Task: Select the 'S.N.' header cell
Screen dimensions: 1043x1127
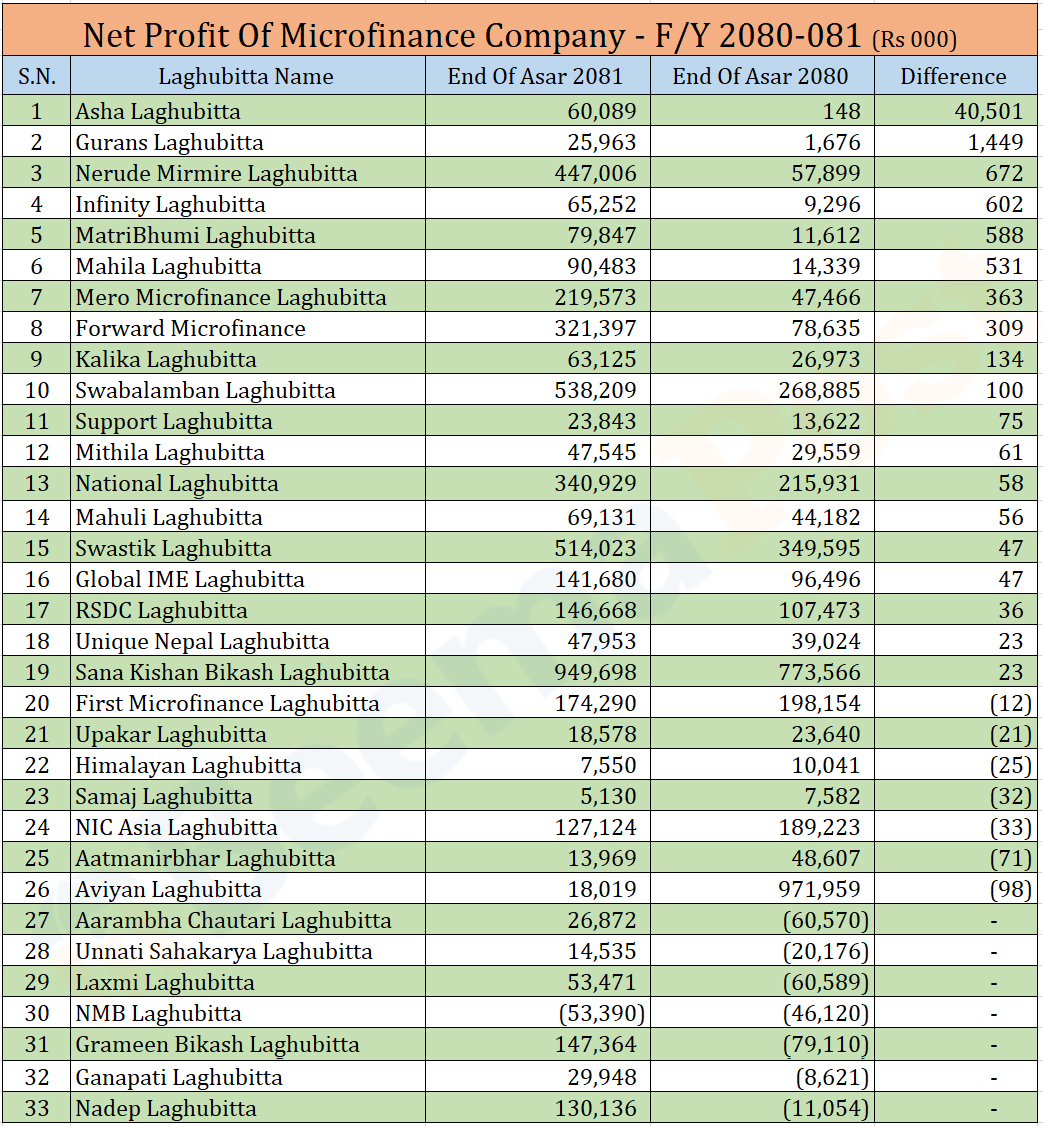Action: 36,77
